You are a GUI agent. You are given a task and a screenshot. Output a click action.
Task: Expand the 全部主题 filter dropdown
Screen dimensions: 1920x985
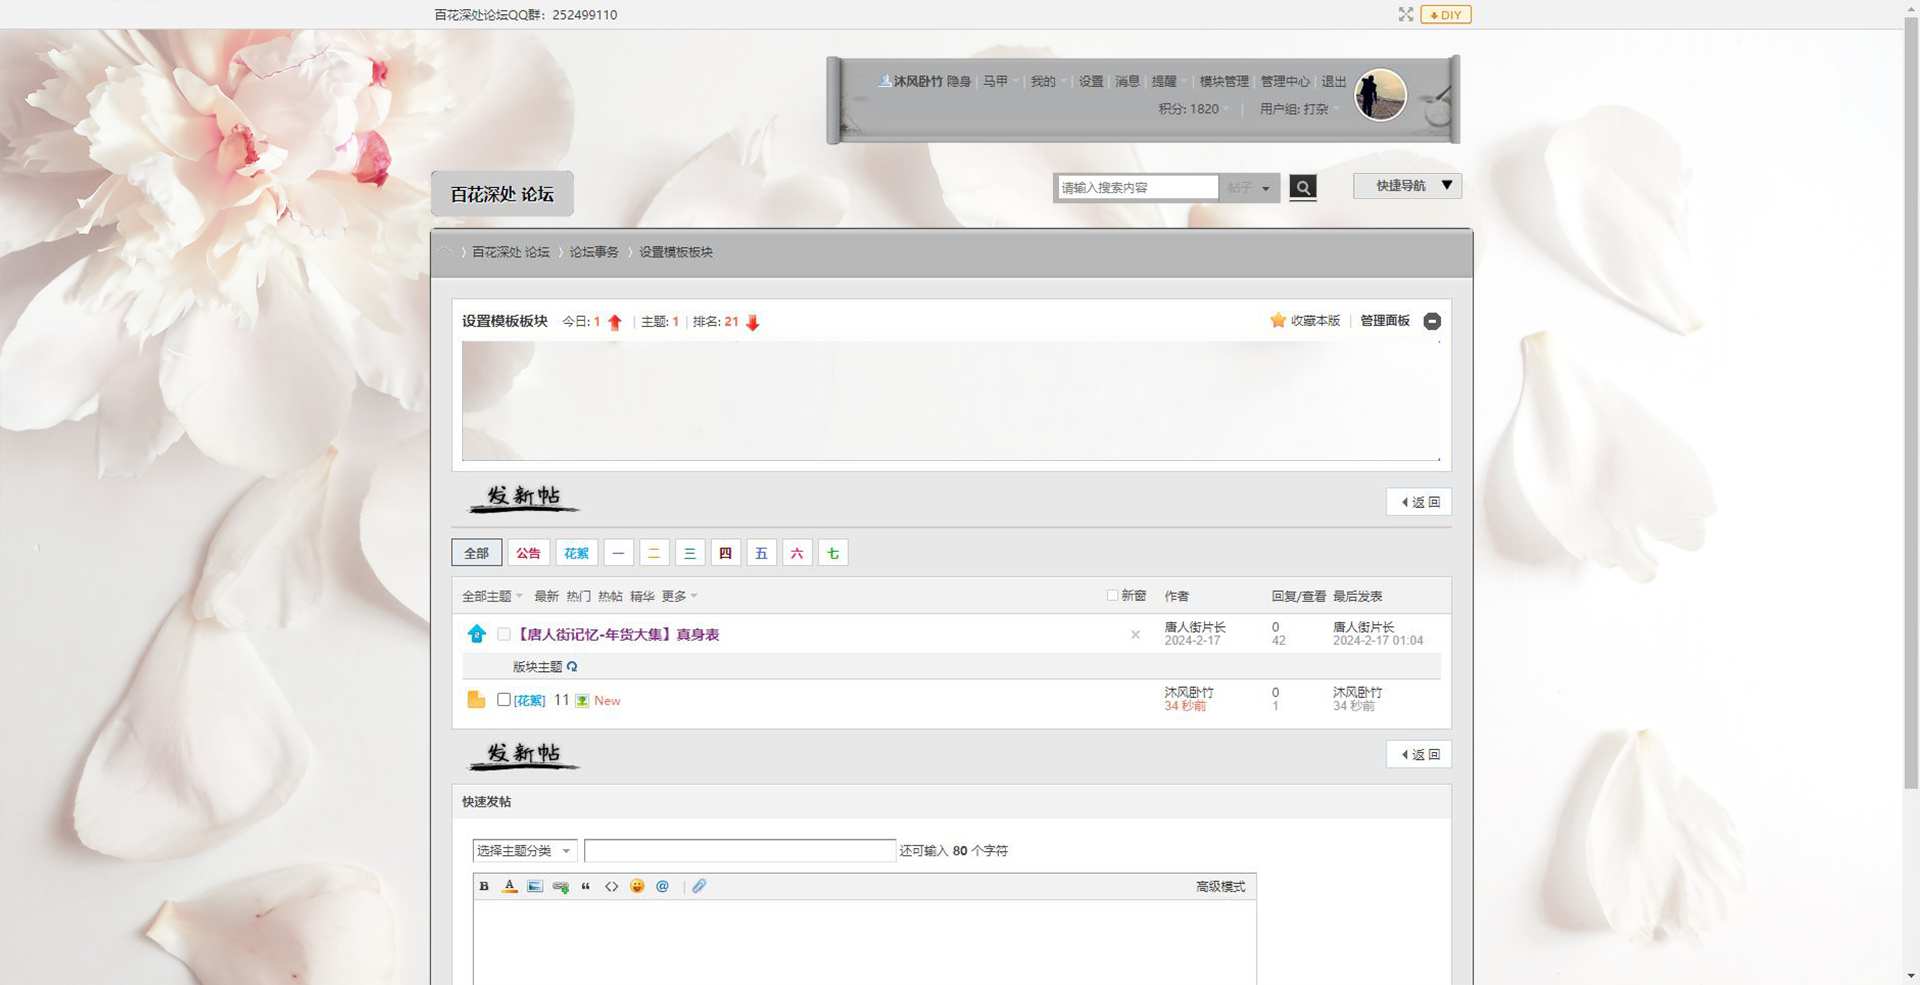(492, 596)
